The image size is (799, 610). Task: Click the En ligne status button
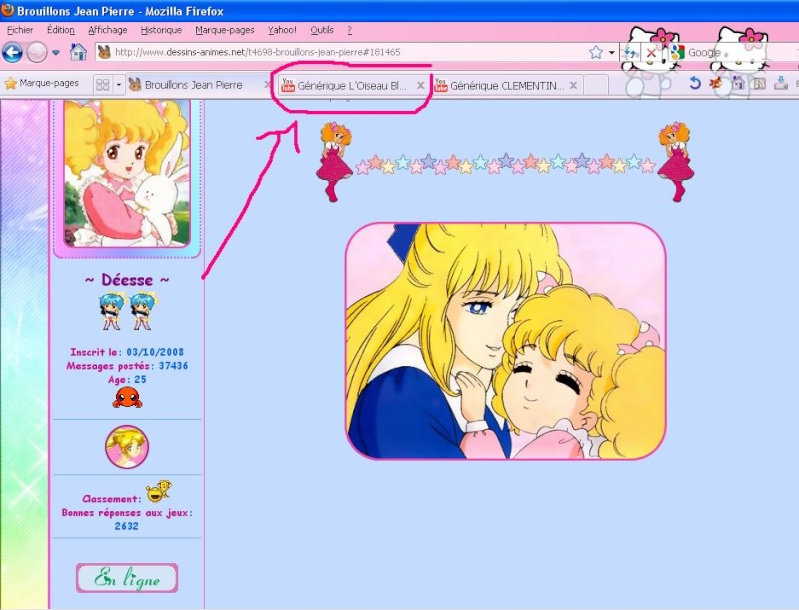pos(127,578)
